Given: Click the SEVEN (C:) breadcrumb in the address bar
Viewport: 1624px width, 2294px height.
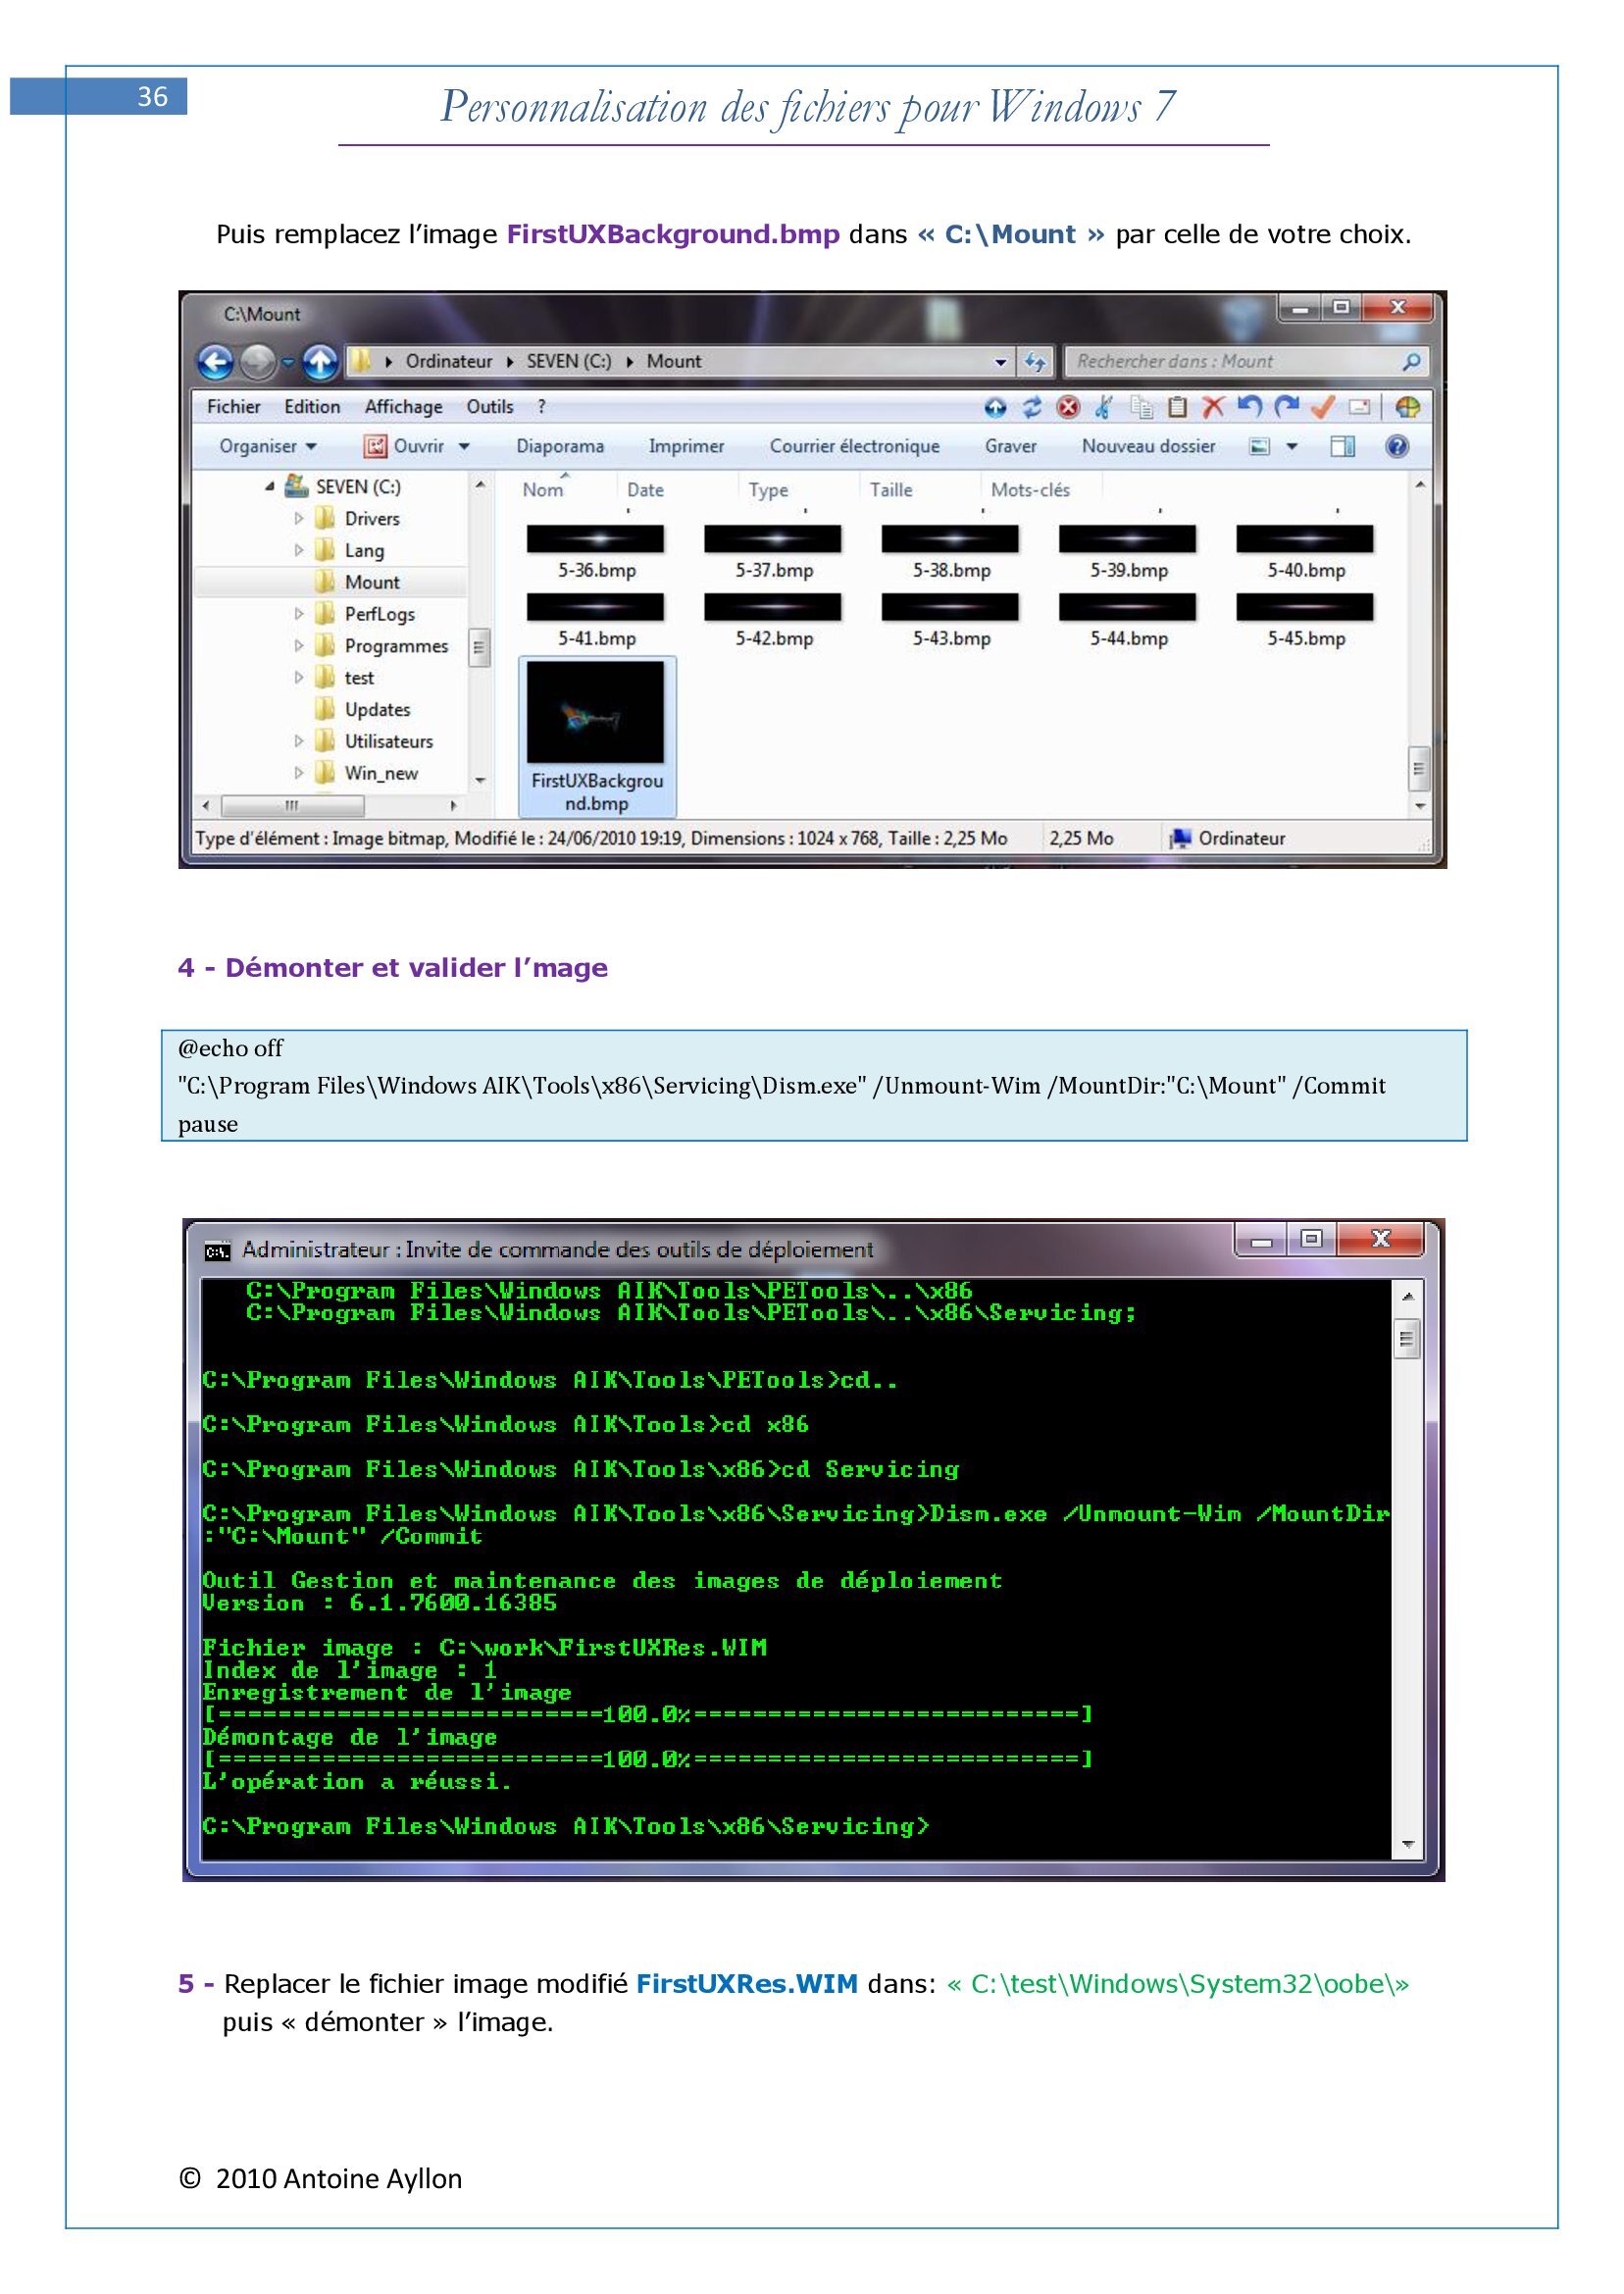Looking at the screenshot, I should coord(569,362).
